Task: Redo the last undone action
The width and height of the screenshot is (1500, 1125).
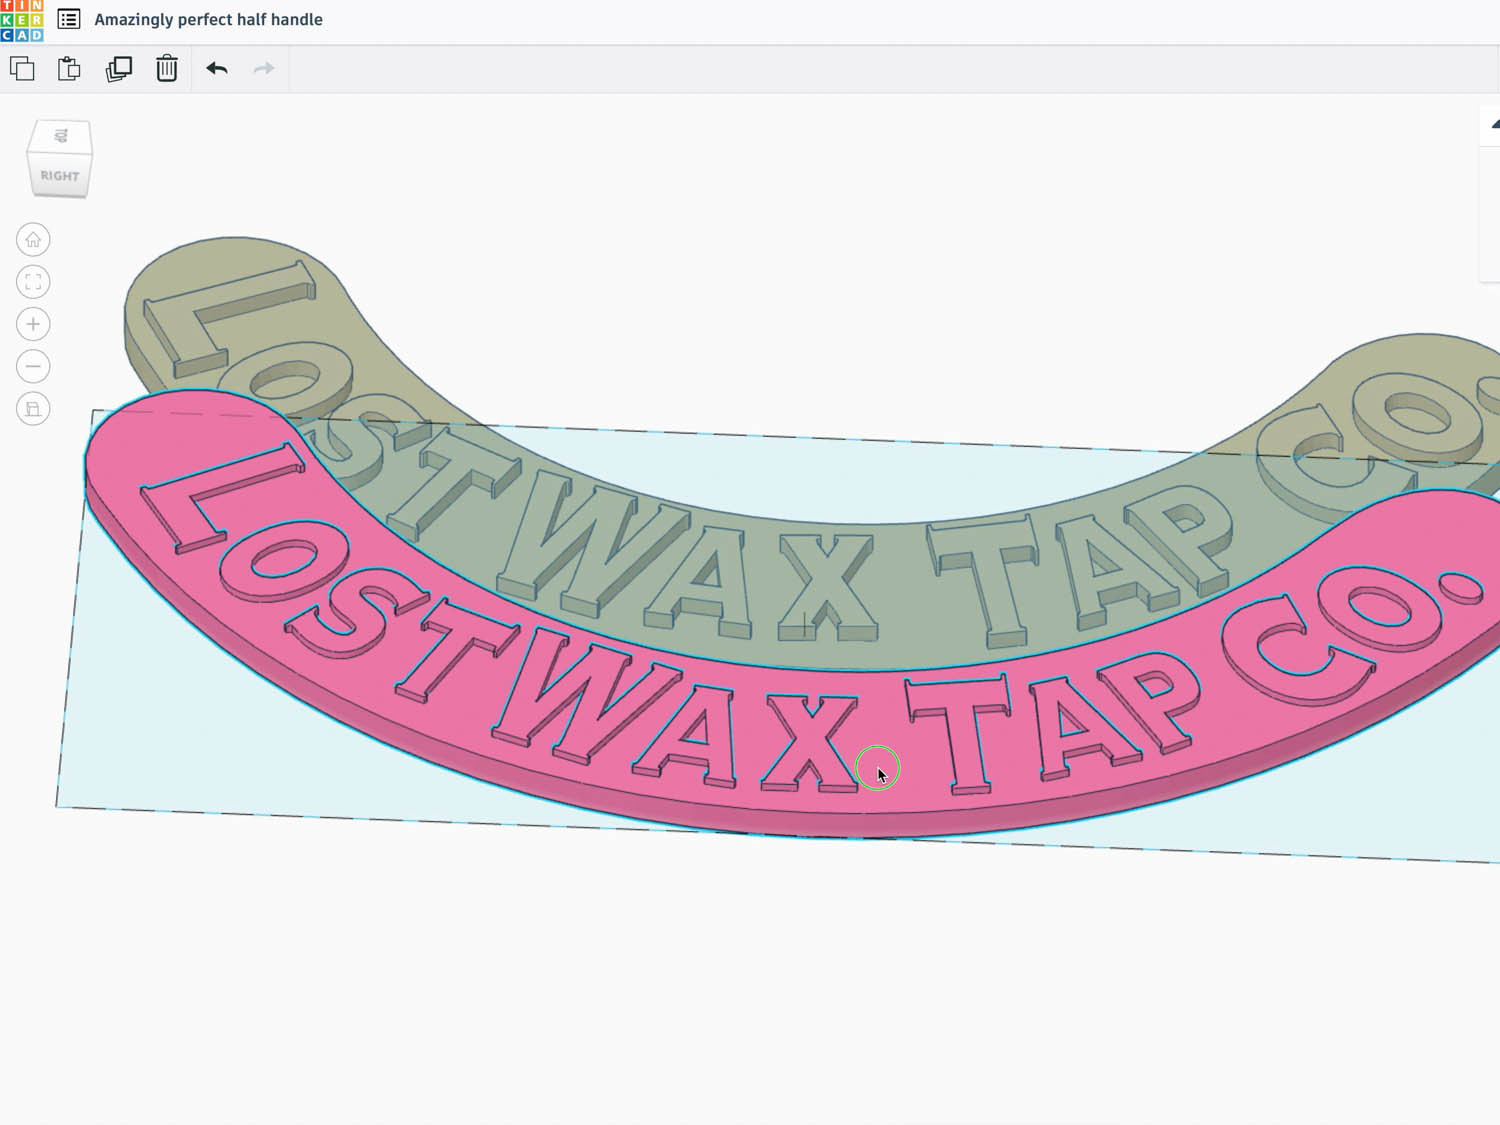Action: 264,68
